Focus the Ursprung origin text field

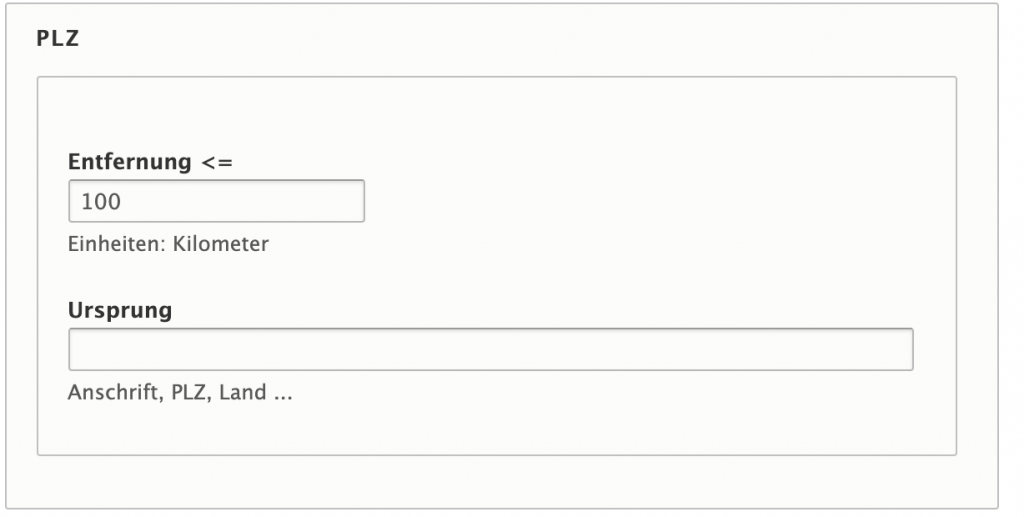[490, 350]
